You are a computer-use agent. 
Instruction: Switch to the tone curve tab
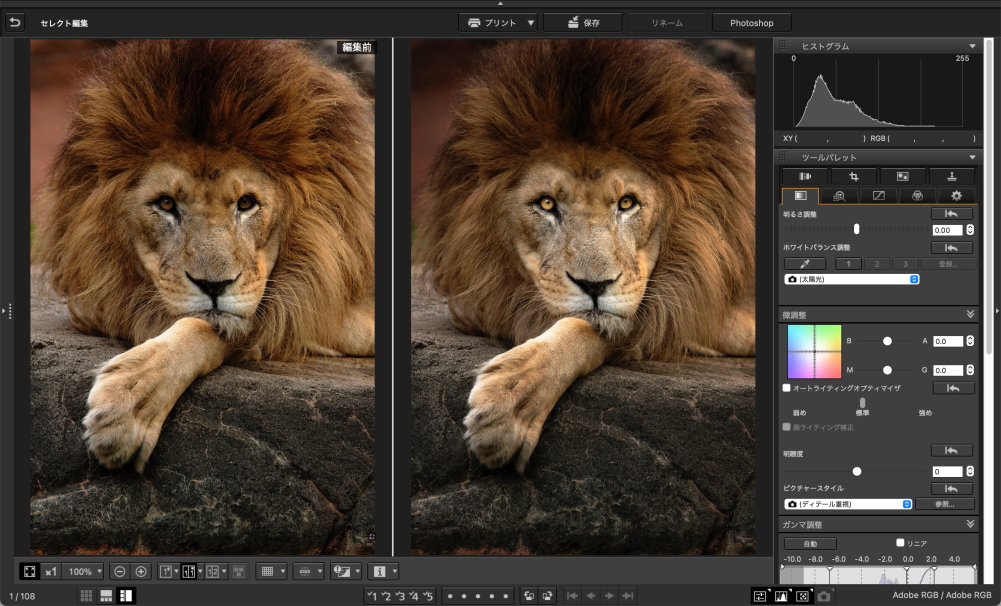tap(878, 196)
